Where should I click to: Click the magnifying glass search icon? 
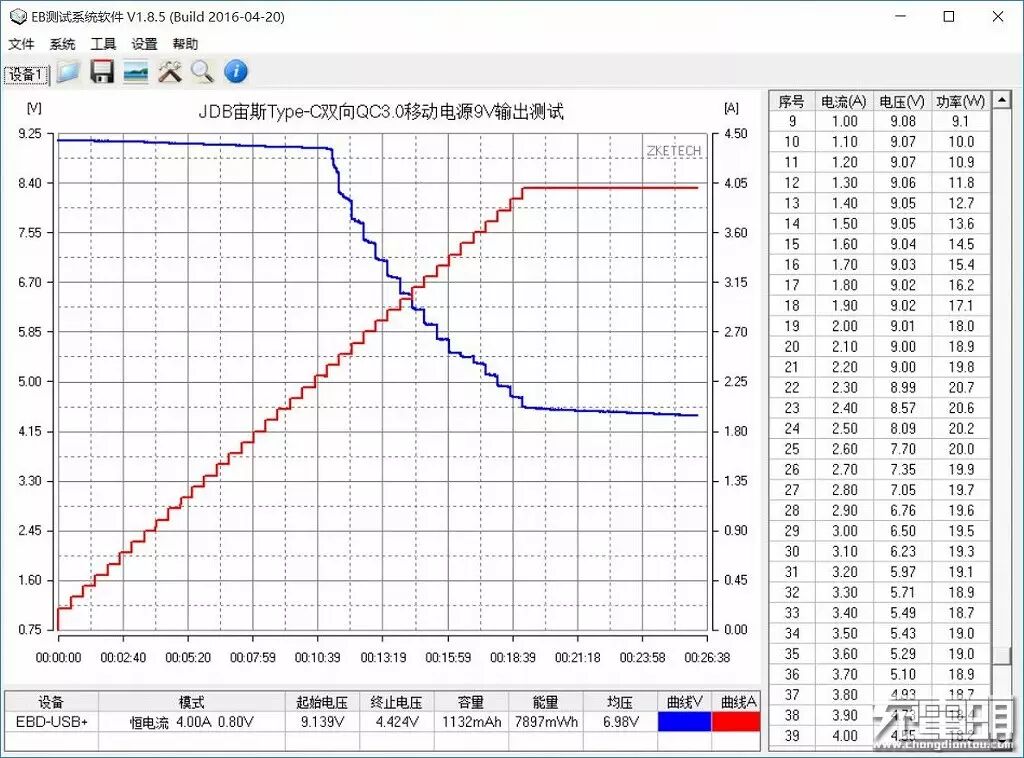(202, 71)
